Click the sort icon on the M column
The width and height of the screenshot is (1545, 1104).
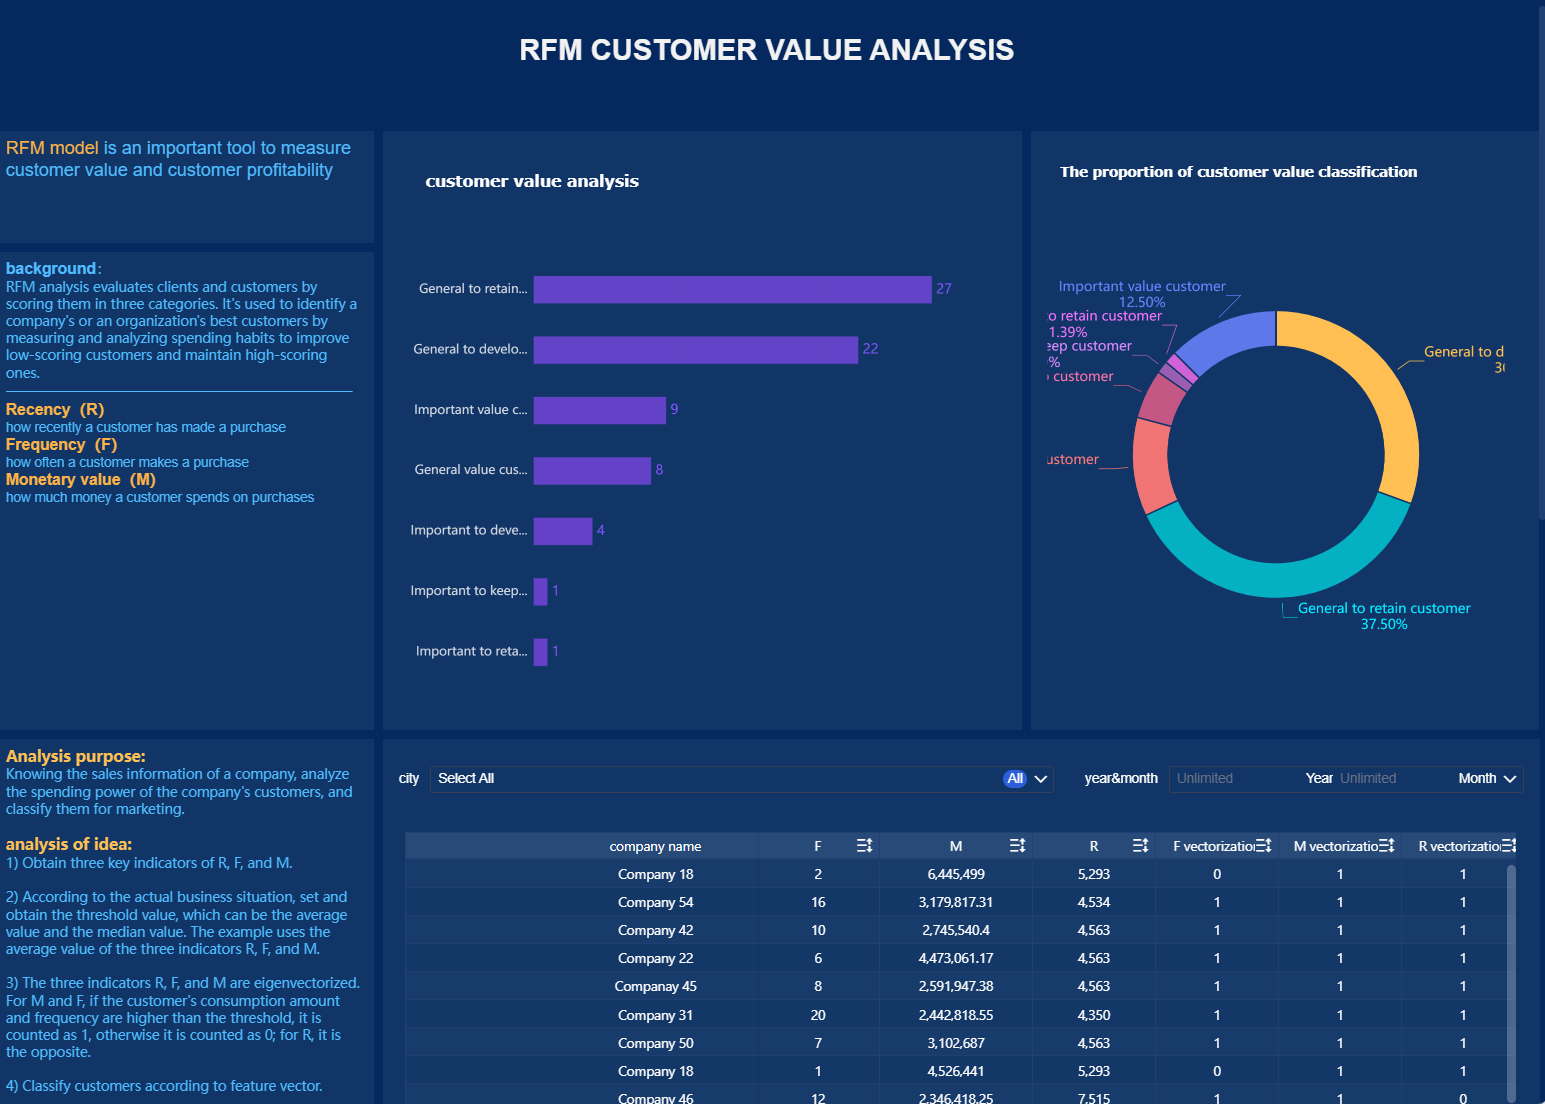click(x=1017, y=845)
